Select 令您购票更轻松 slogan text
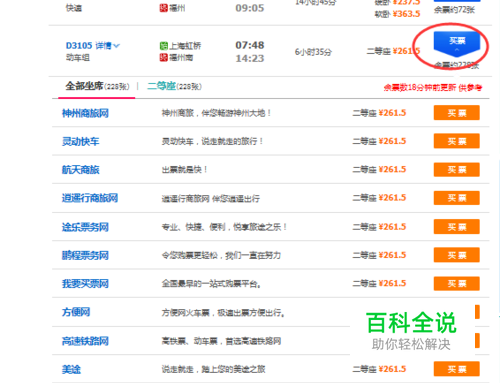 pyautogui.click(x=221, y=255)
